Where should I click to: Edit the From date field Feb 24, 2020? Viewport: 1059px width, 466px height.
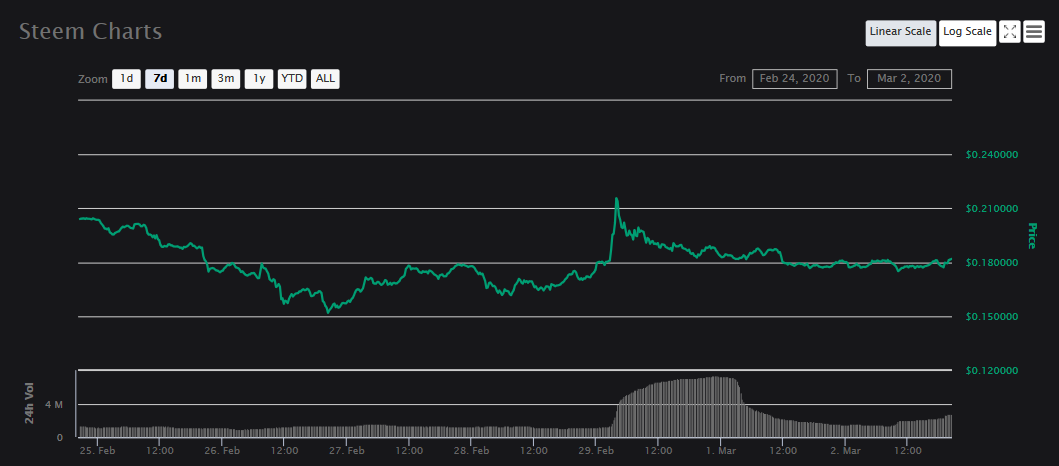(x=795, y=79)
